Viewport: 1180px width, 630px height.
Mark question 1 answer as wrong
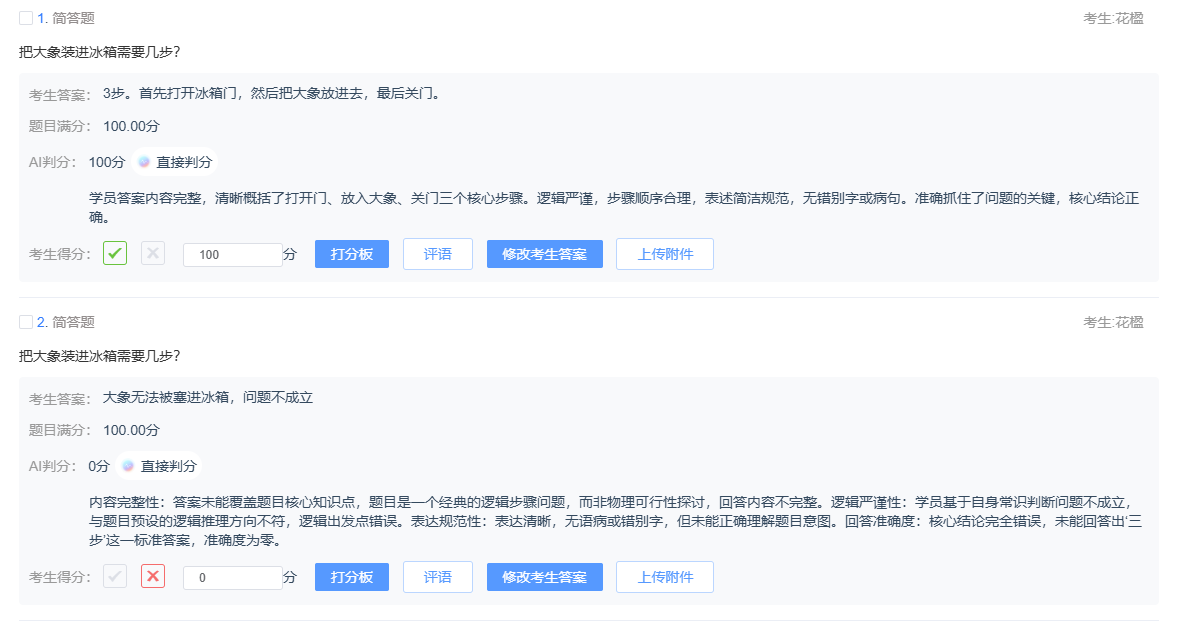(x=151, y=253)
